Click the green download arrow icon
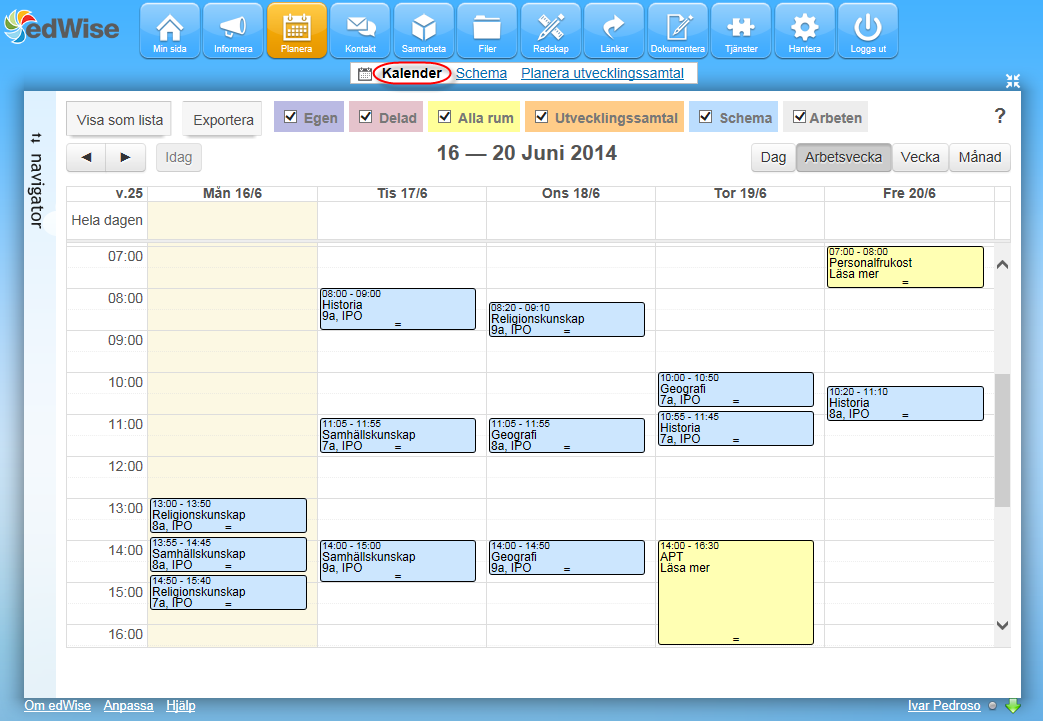 (1012, 706)
